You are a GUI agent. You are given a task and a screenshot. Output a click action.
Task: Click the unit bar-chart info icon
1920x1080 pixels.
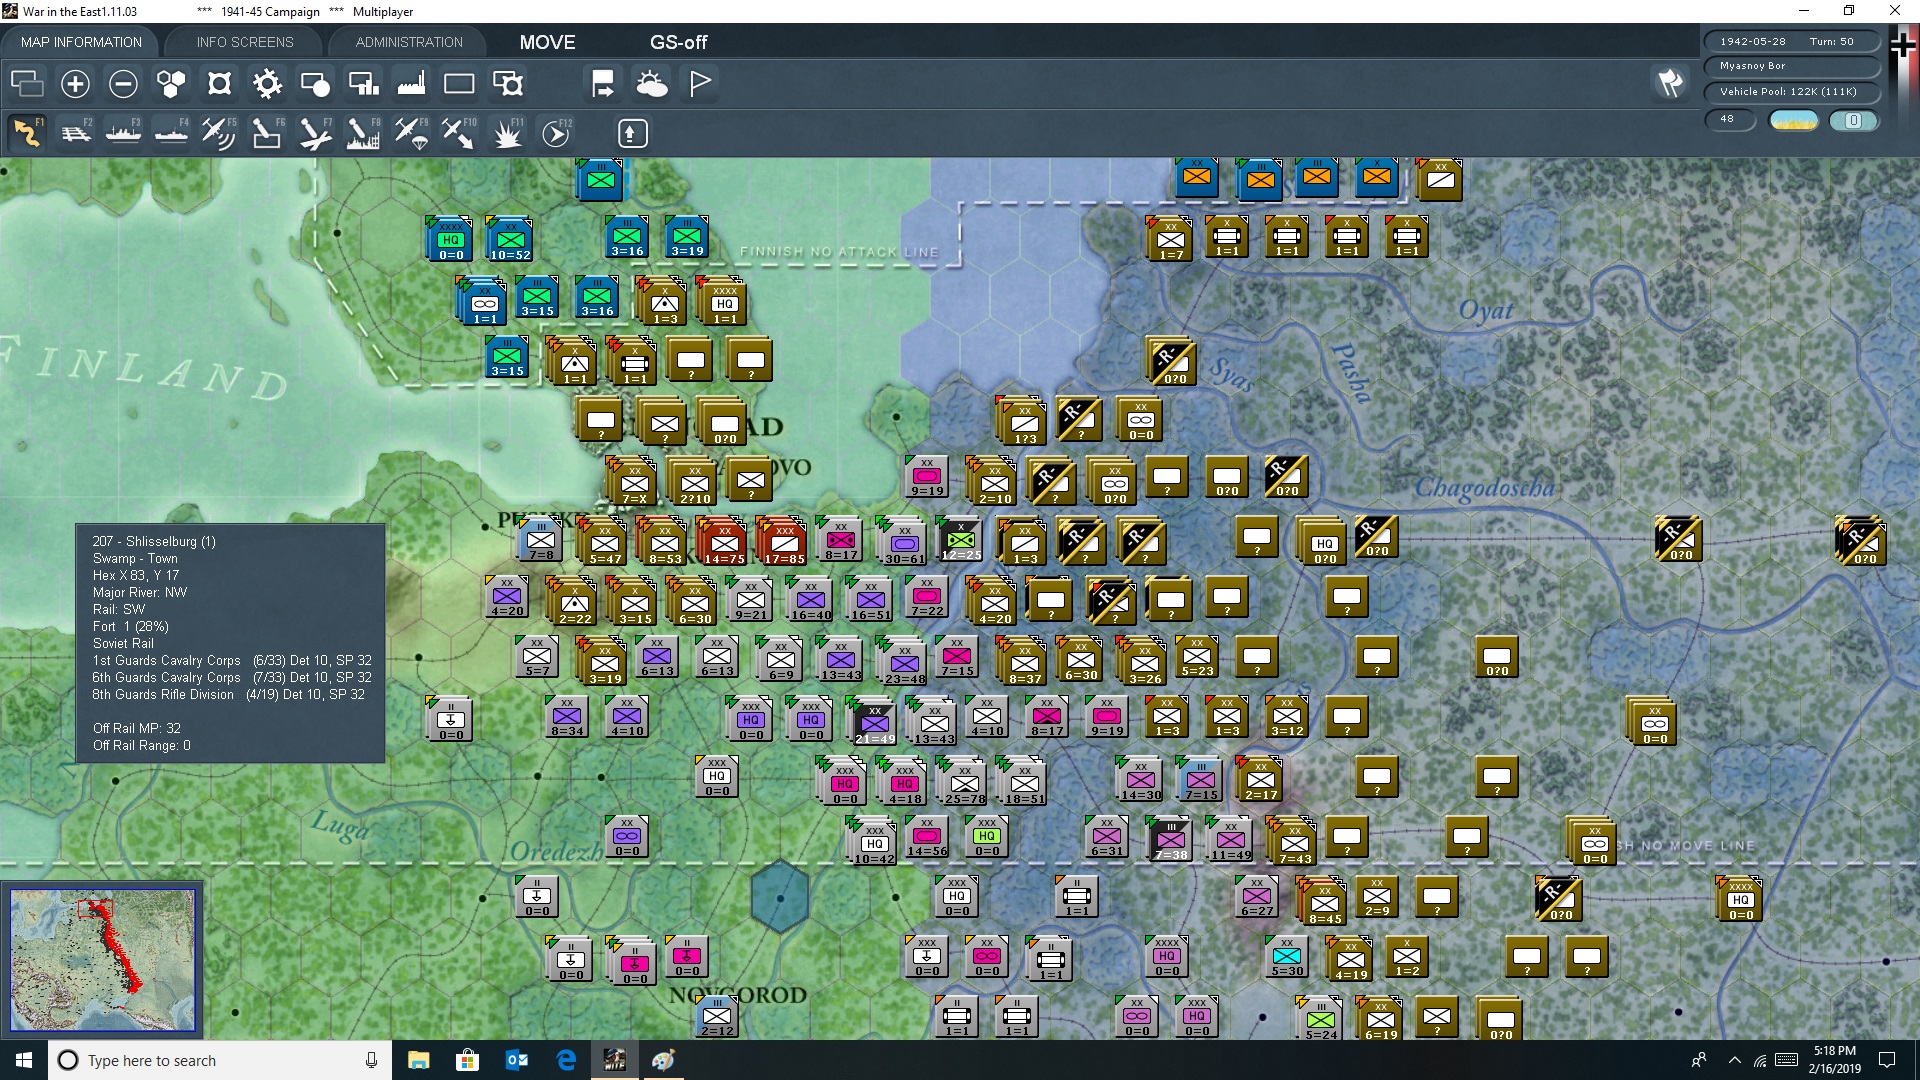click(x=363, y=83)
